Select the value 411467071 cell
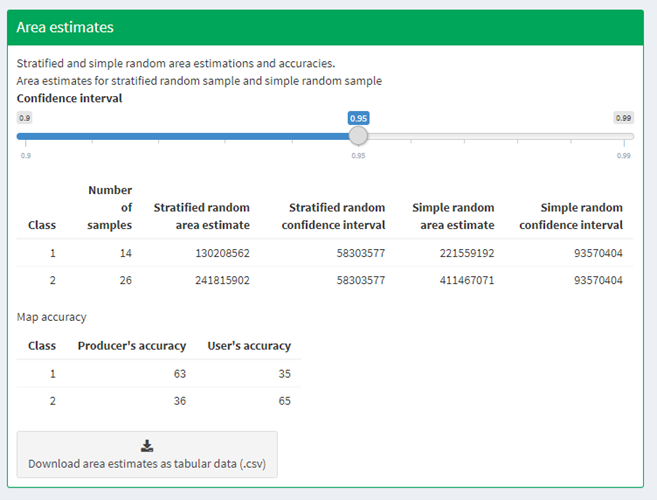657x500 pixels. [467, 280]
